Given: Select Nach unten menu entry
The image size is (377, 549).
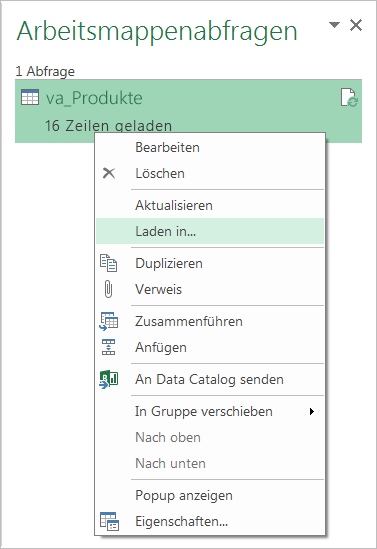Looking at the screenshot, I should click(210, 463).
